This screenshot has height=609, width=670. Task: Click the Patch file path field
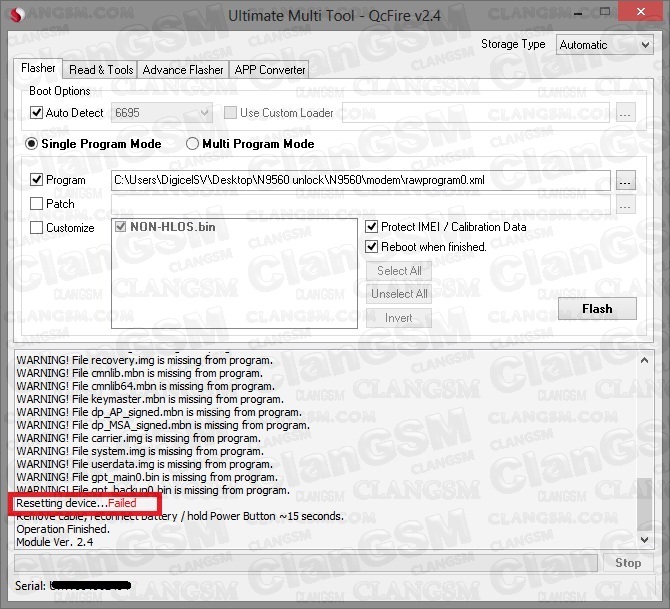point(361,204)
